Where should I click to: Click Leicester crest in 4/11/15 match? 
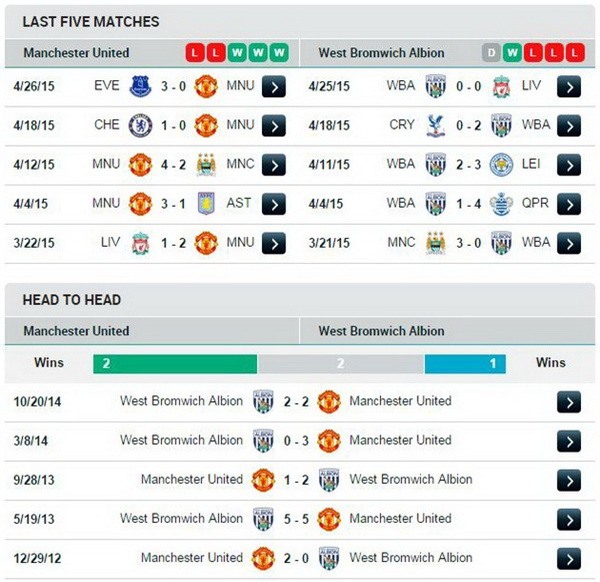(501, 164)
